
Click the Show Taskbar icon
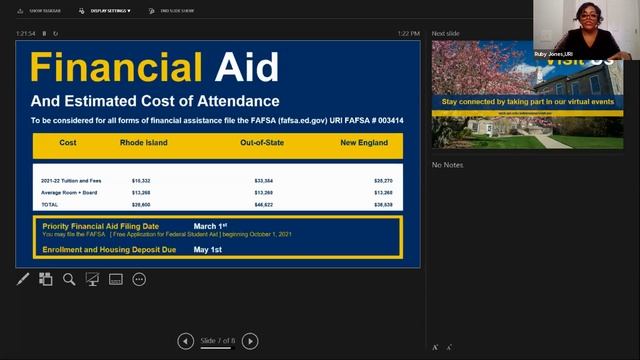pos(20,11)
